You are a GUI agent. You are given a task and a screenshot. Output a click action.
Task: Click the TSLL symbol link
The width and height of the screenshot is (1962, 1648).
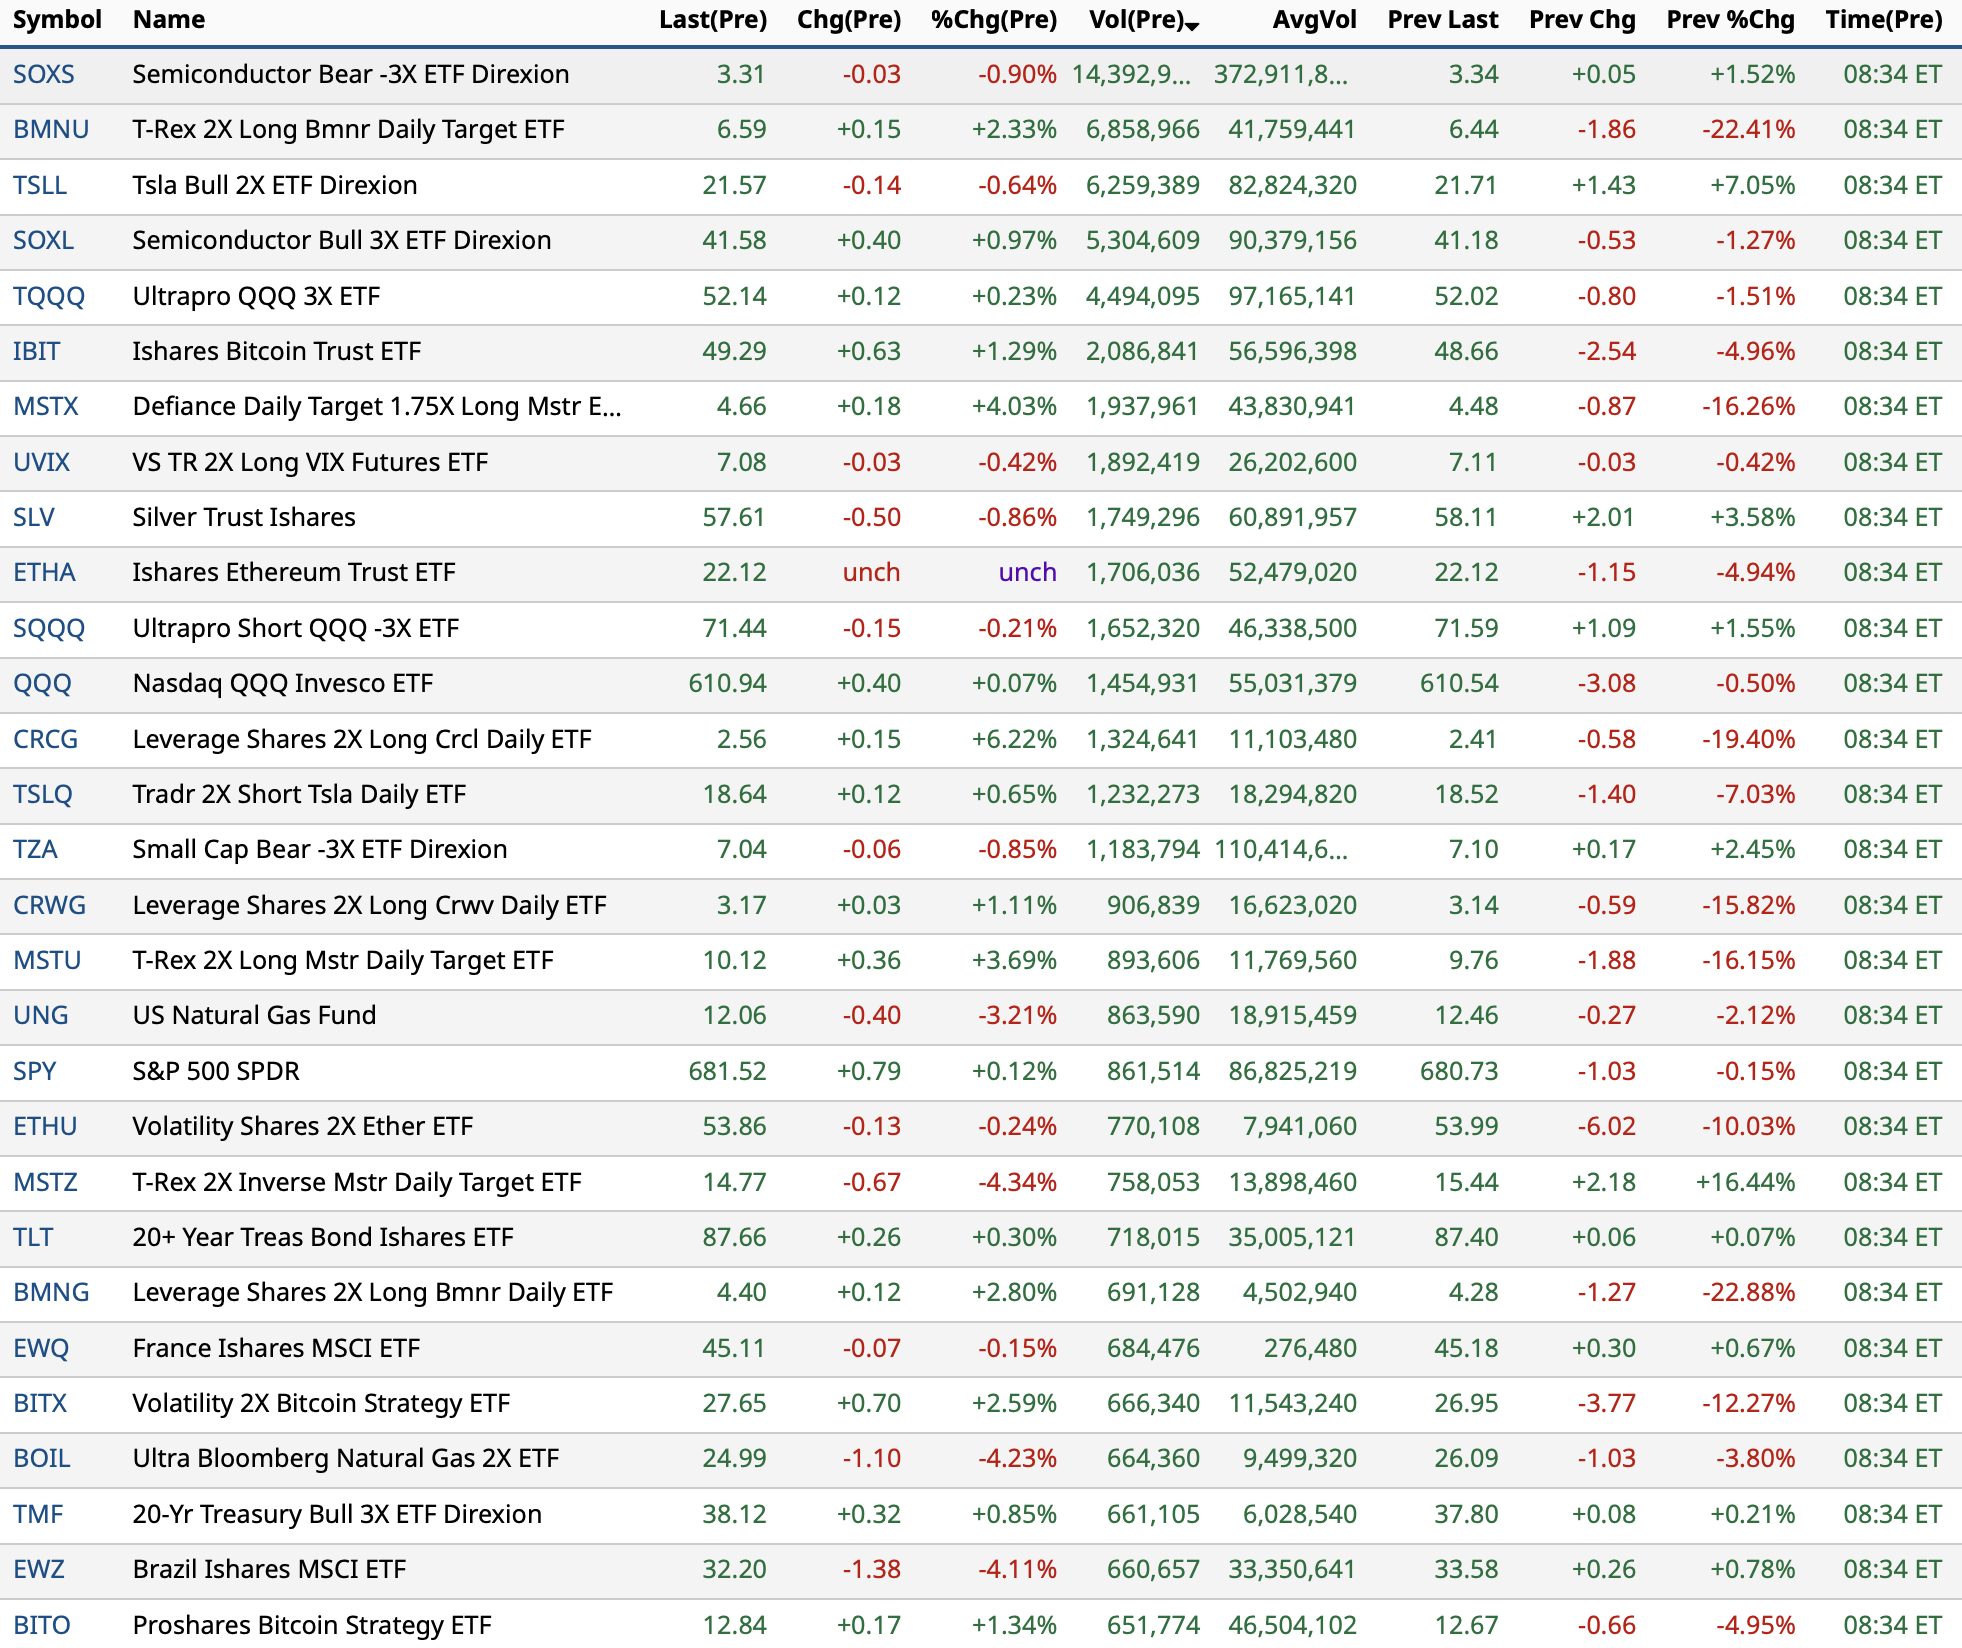[40, 186]
